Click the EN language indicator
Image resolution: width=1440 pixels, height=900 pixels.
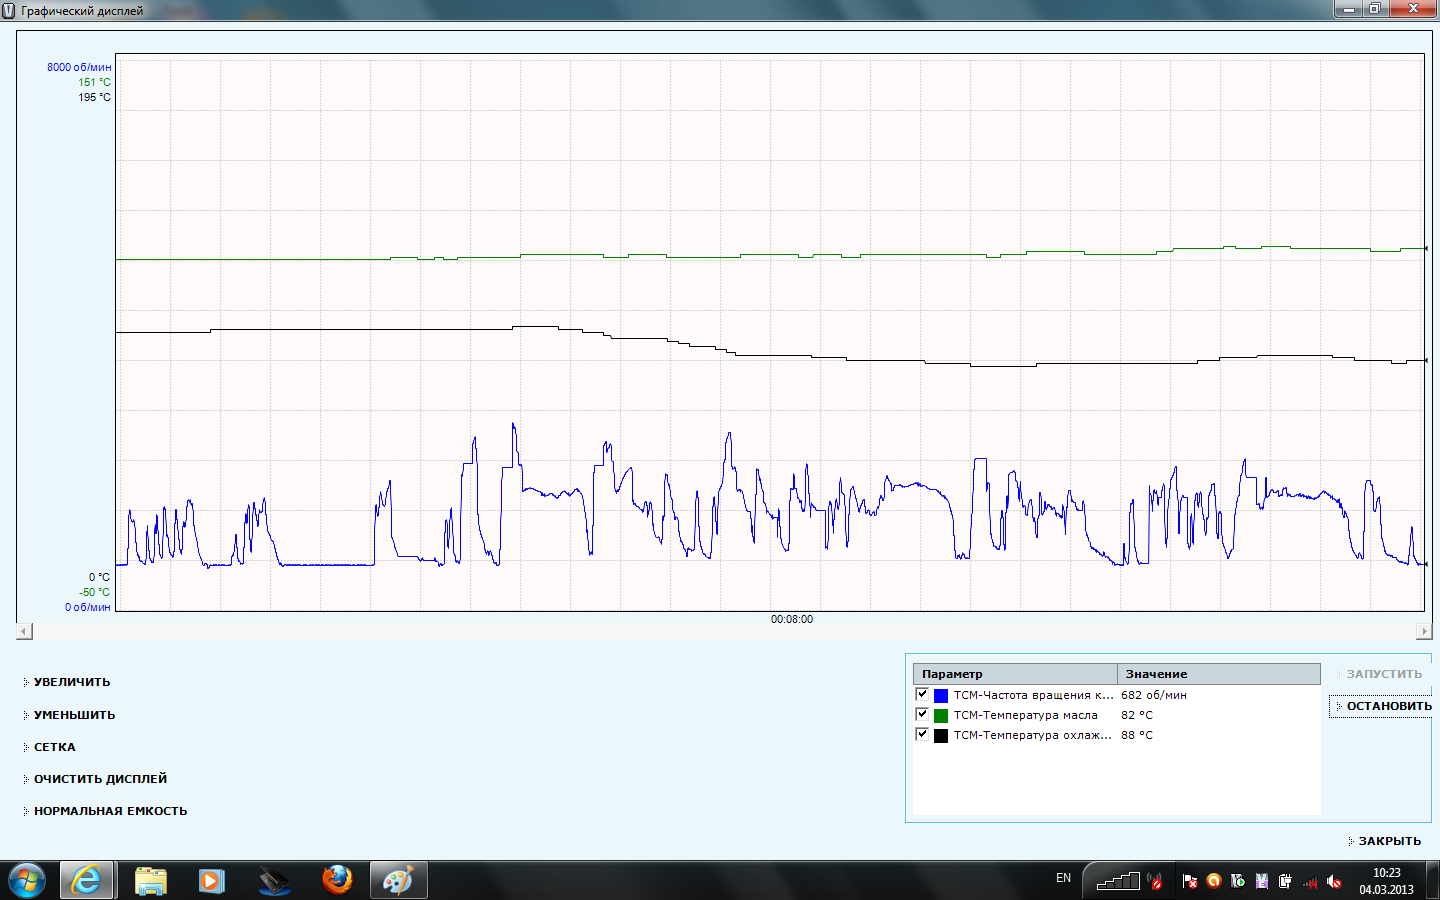(x=1063, y=878)
